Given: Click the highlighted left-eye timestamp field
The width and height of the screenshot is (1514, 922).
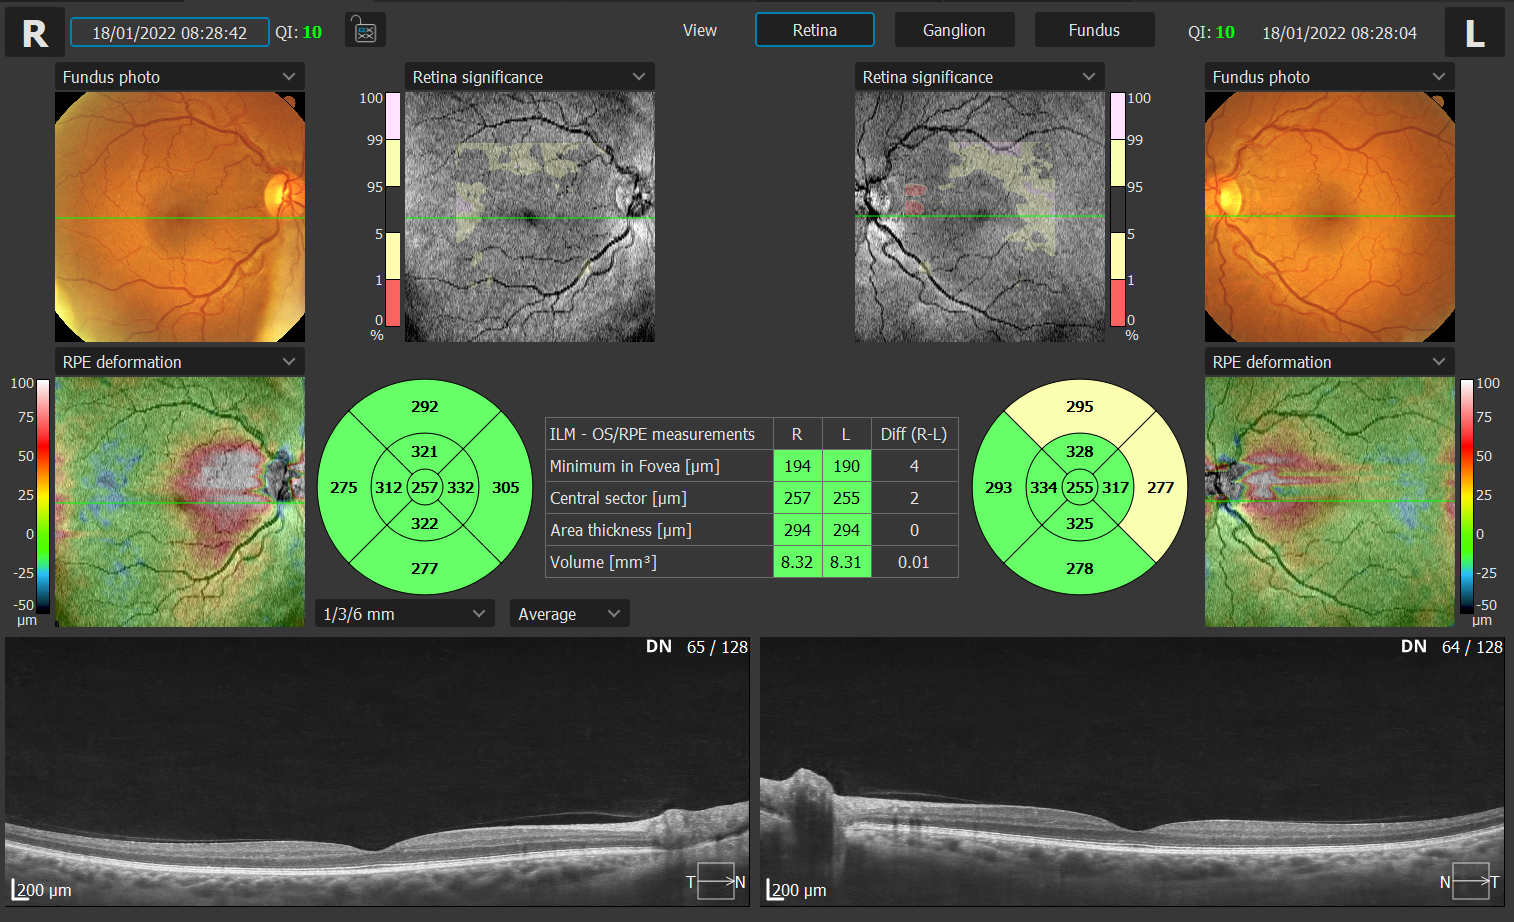Looking at the screenshot, I should [x=169, y=31].
